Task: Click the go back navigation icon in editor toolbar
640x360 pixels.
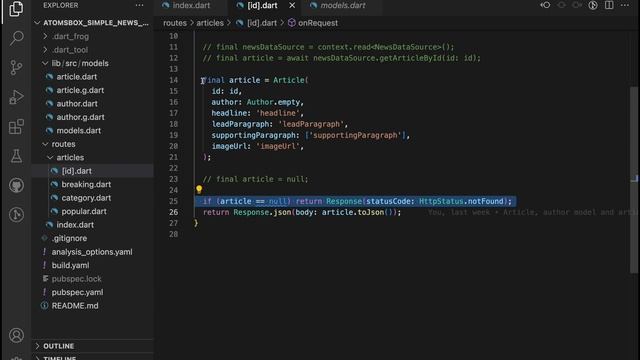Action: point(545,5)
